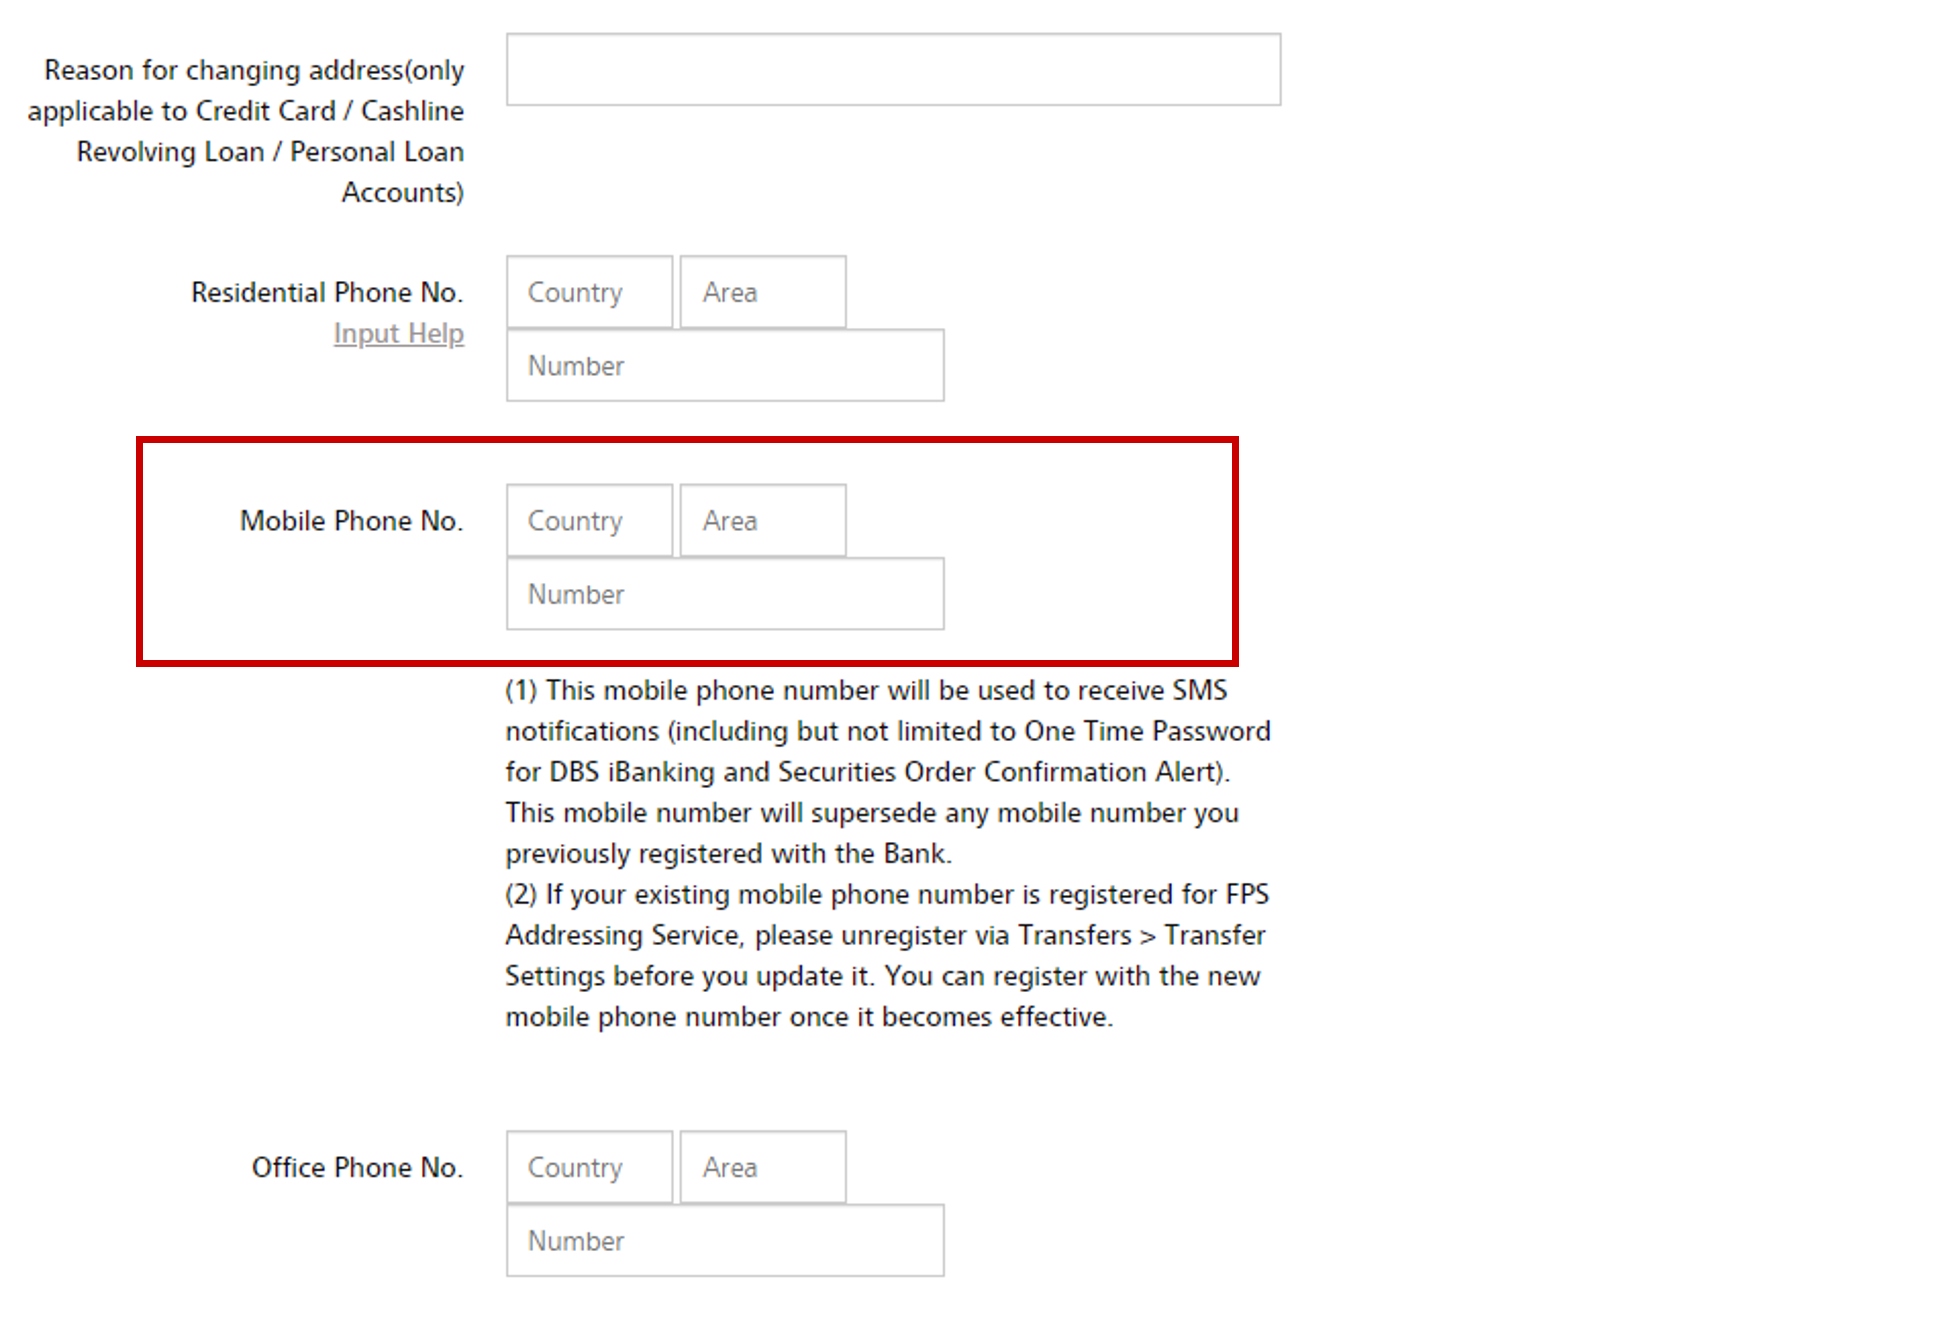Click the Reason for changing address field

pyautogui.click(x=892, y=69)
